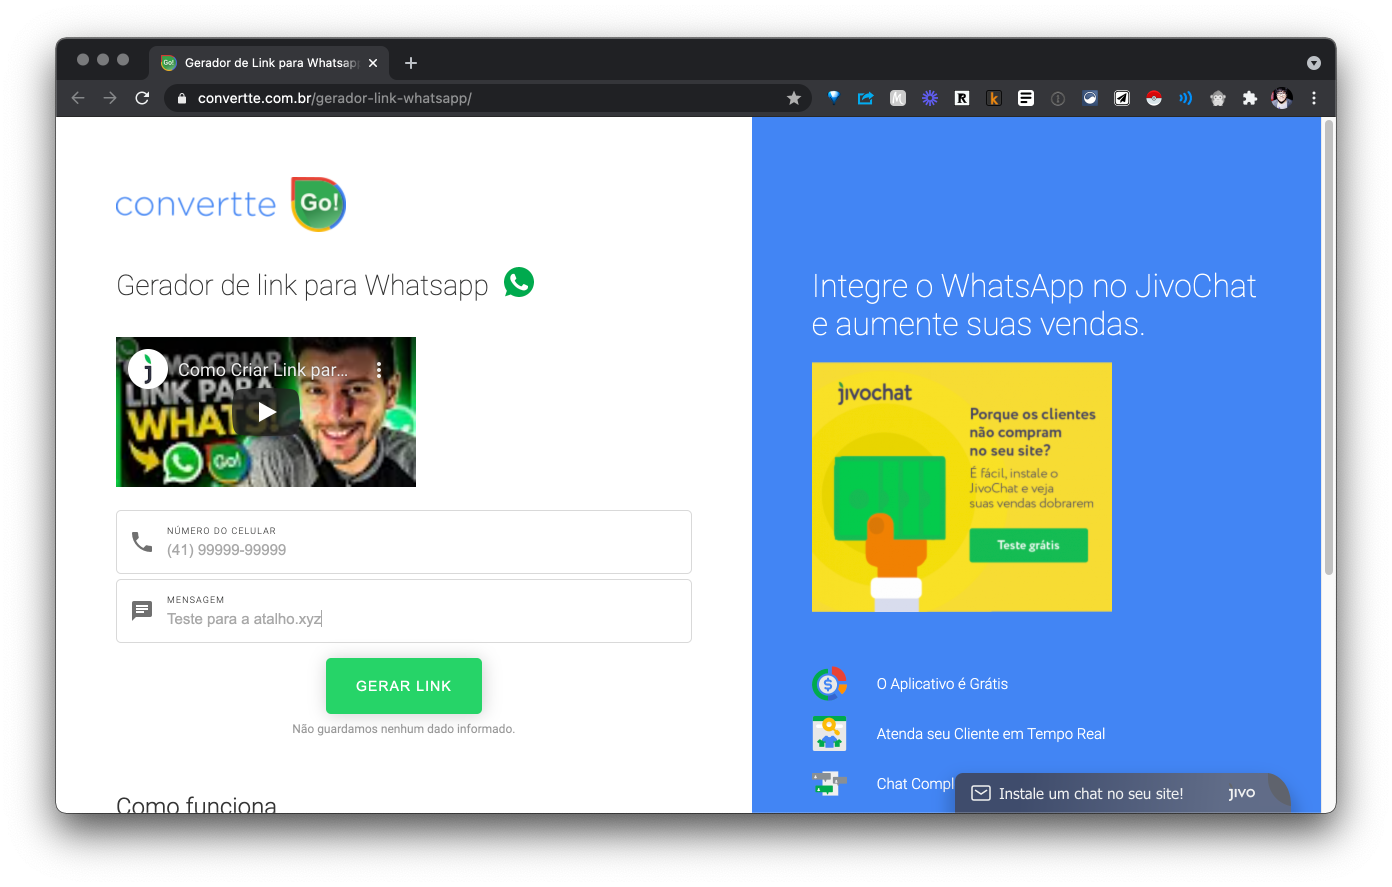
Task: Go forward to the next page
Action: 110,98
